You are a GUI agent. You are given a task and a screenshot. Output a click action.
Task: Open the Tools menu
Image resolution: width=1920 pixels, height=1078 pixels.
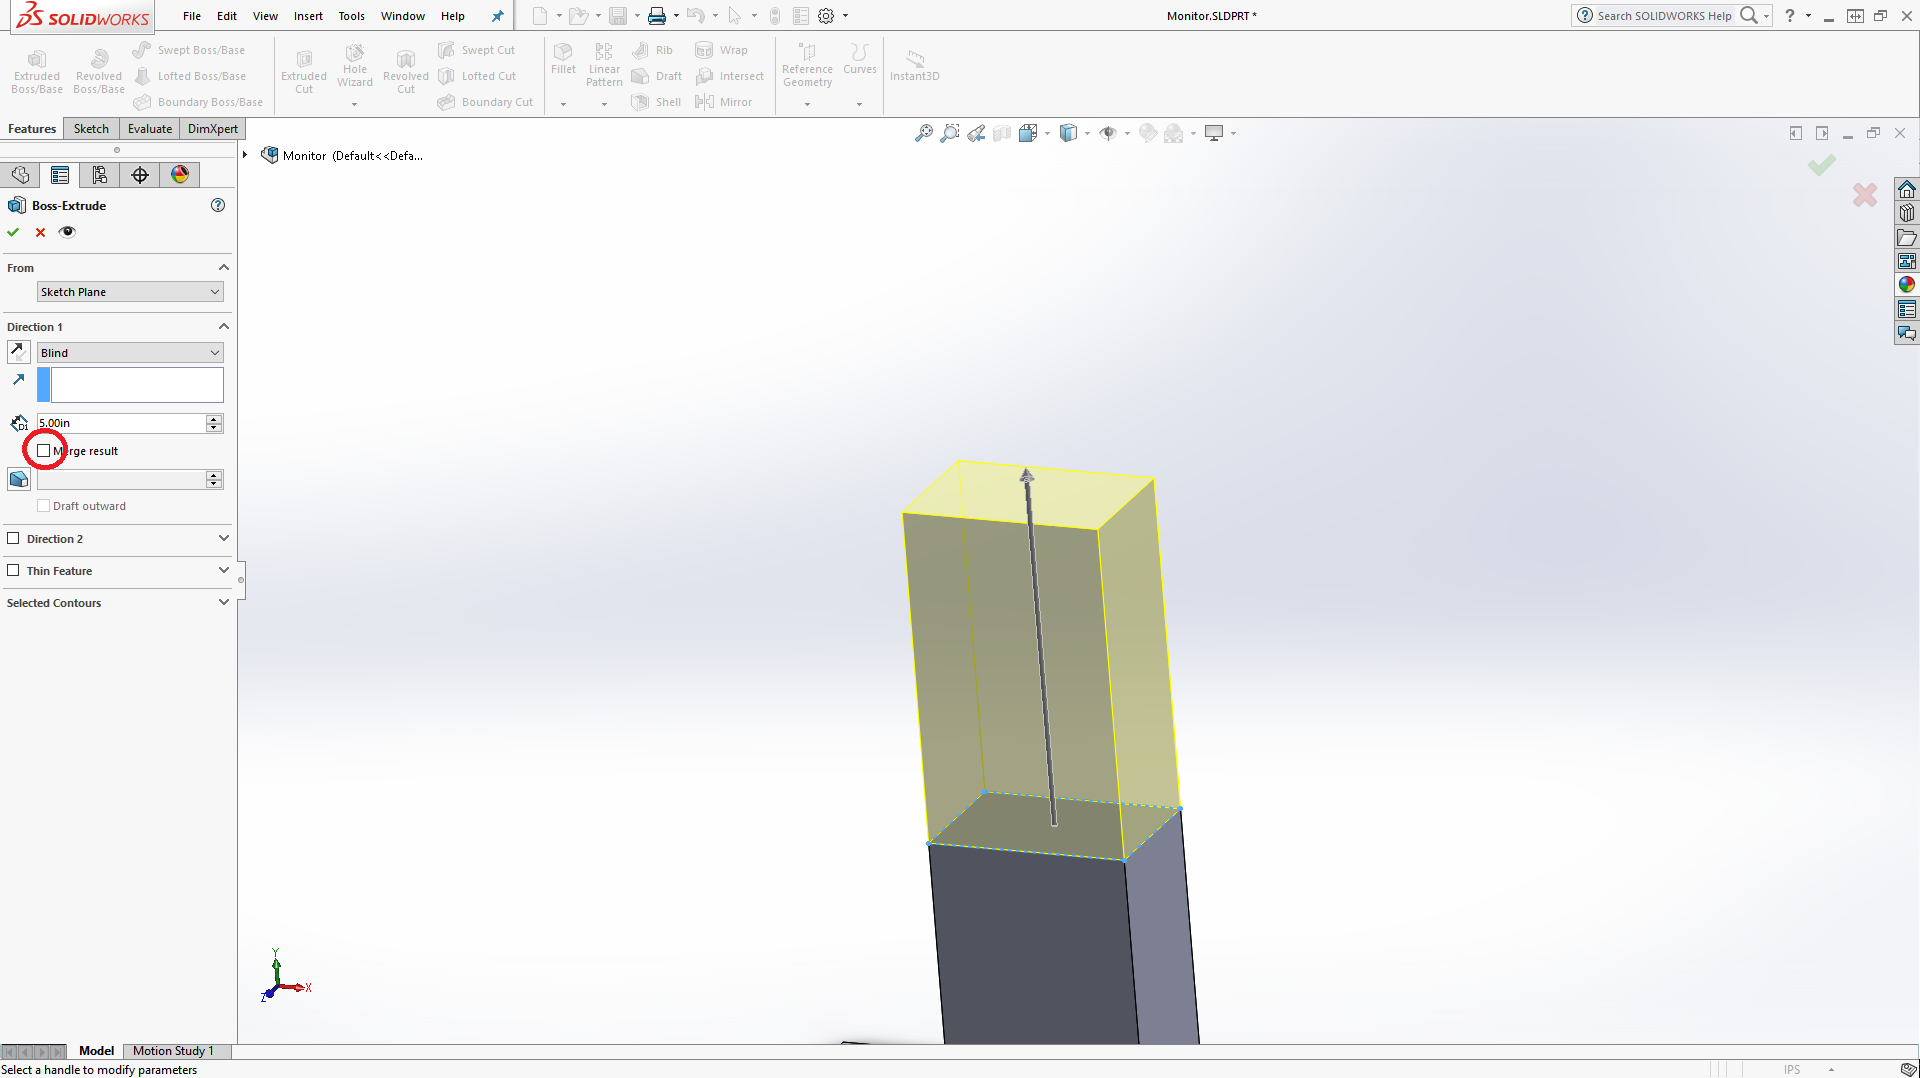[x=351, y=16]
